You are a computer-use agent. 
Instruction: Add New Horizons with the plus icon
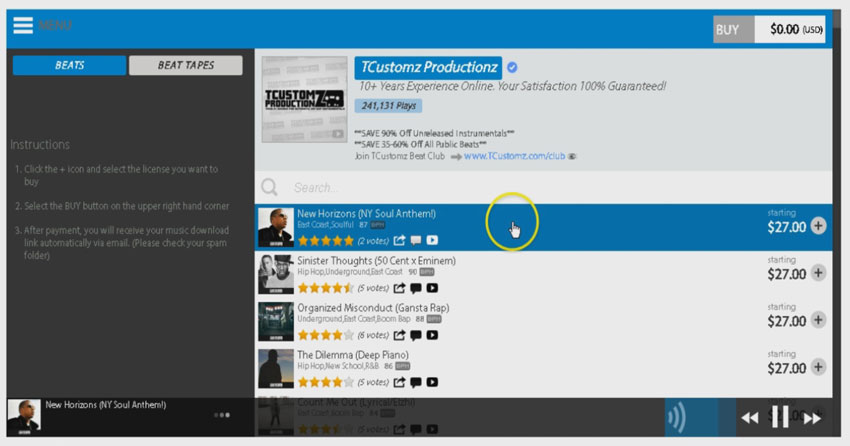[819, 225]
